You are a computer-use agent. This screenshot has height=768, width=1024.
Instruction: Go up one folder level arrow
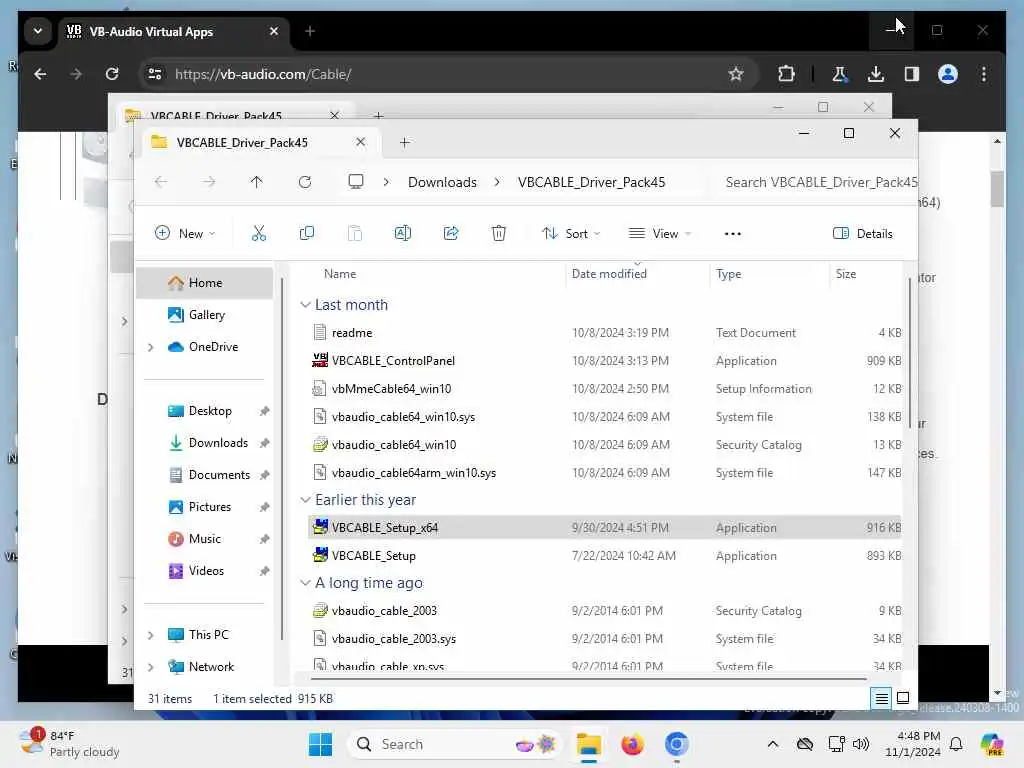(x=257, y=182)
